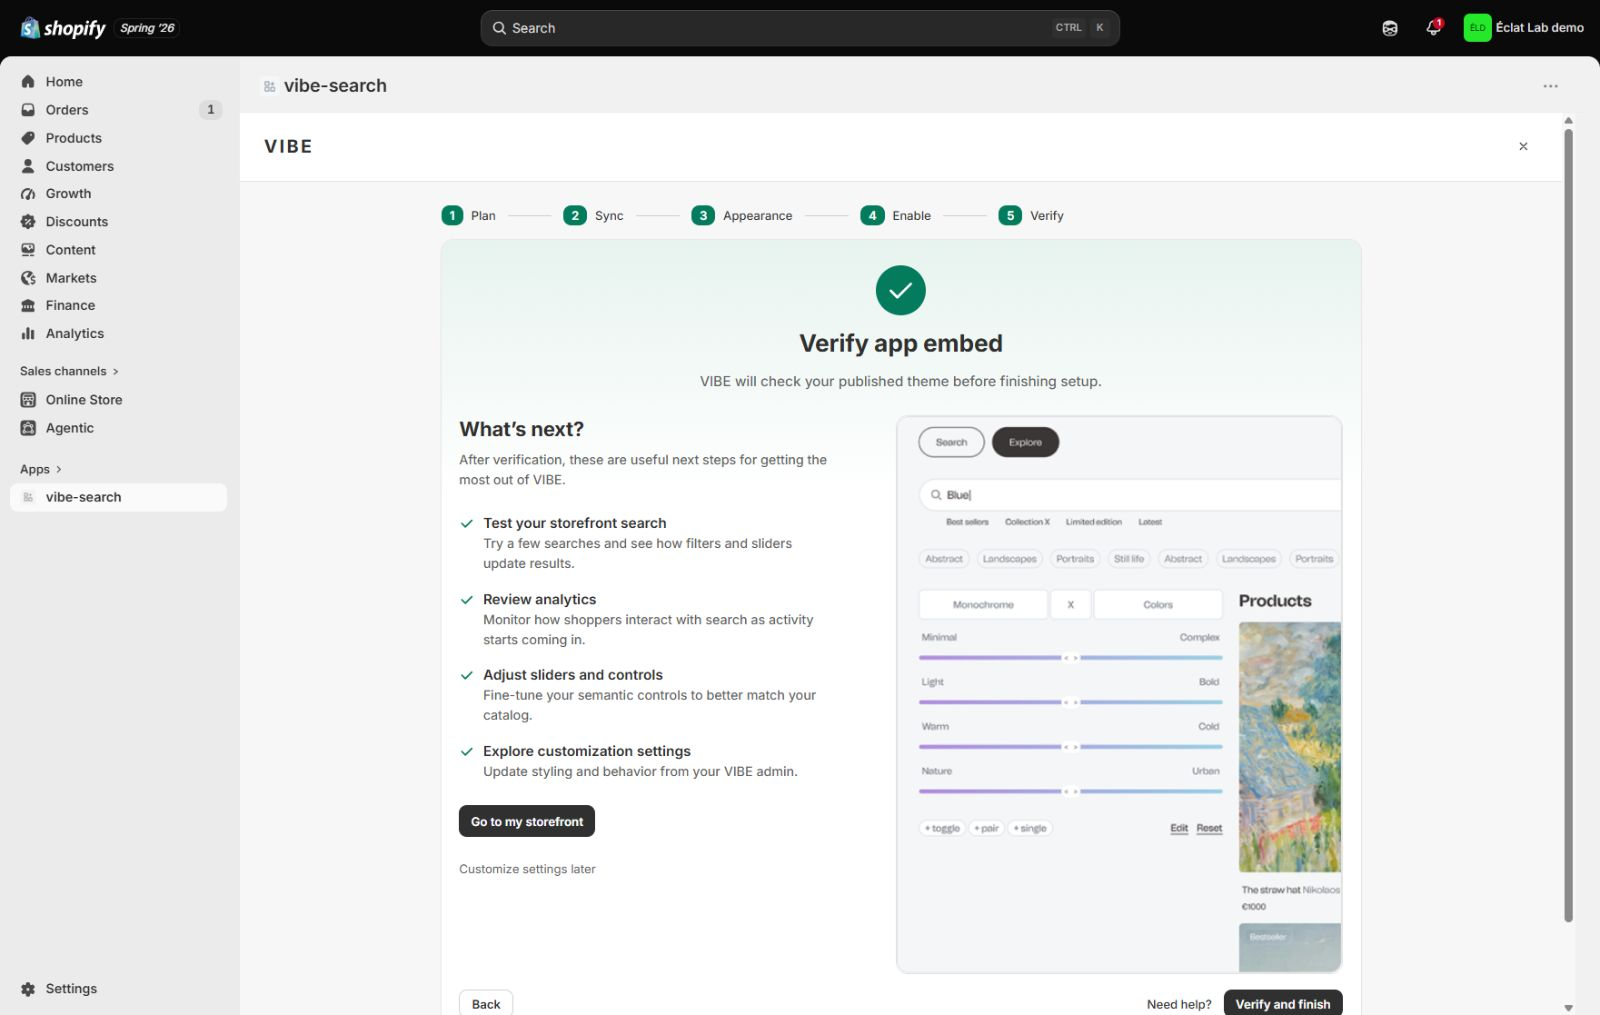Click the Online Store icon
This screenshot has height=1015, width=1600.
28,400
